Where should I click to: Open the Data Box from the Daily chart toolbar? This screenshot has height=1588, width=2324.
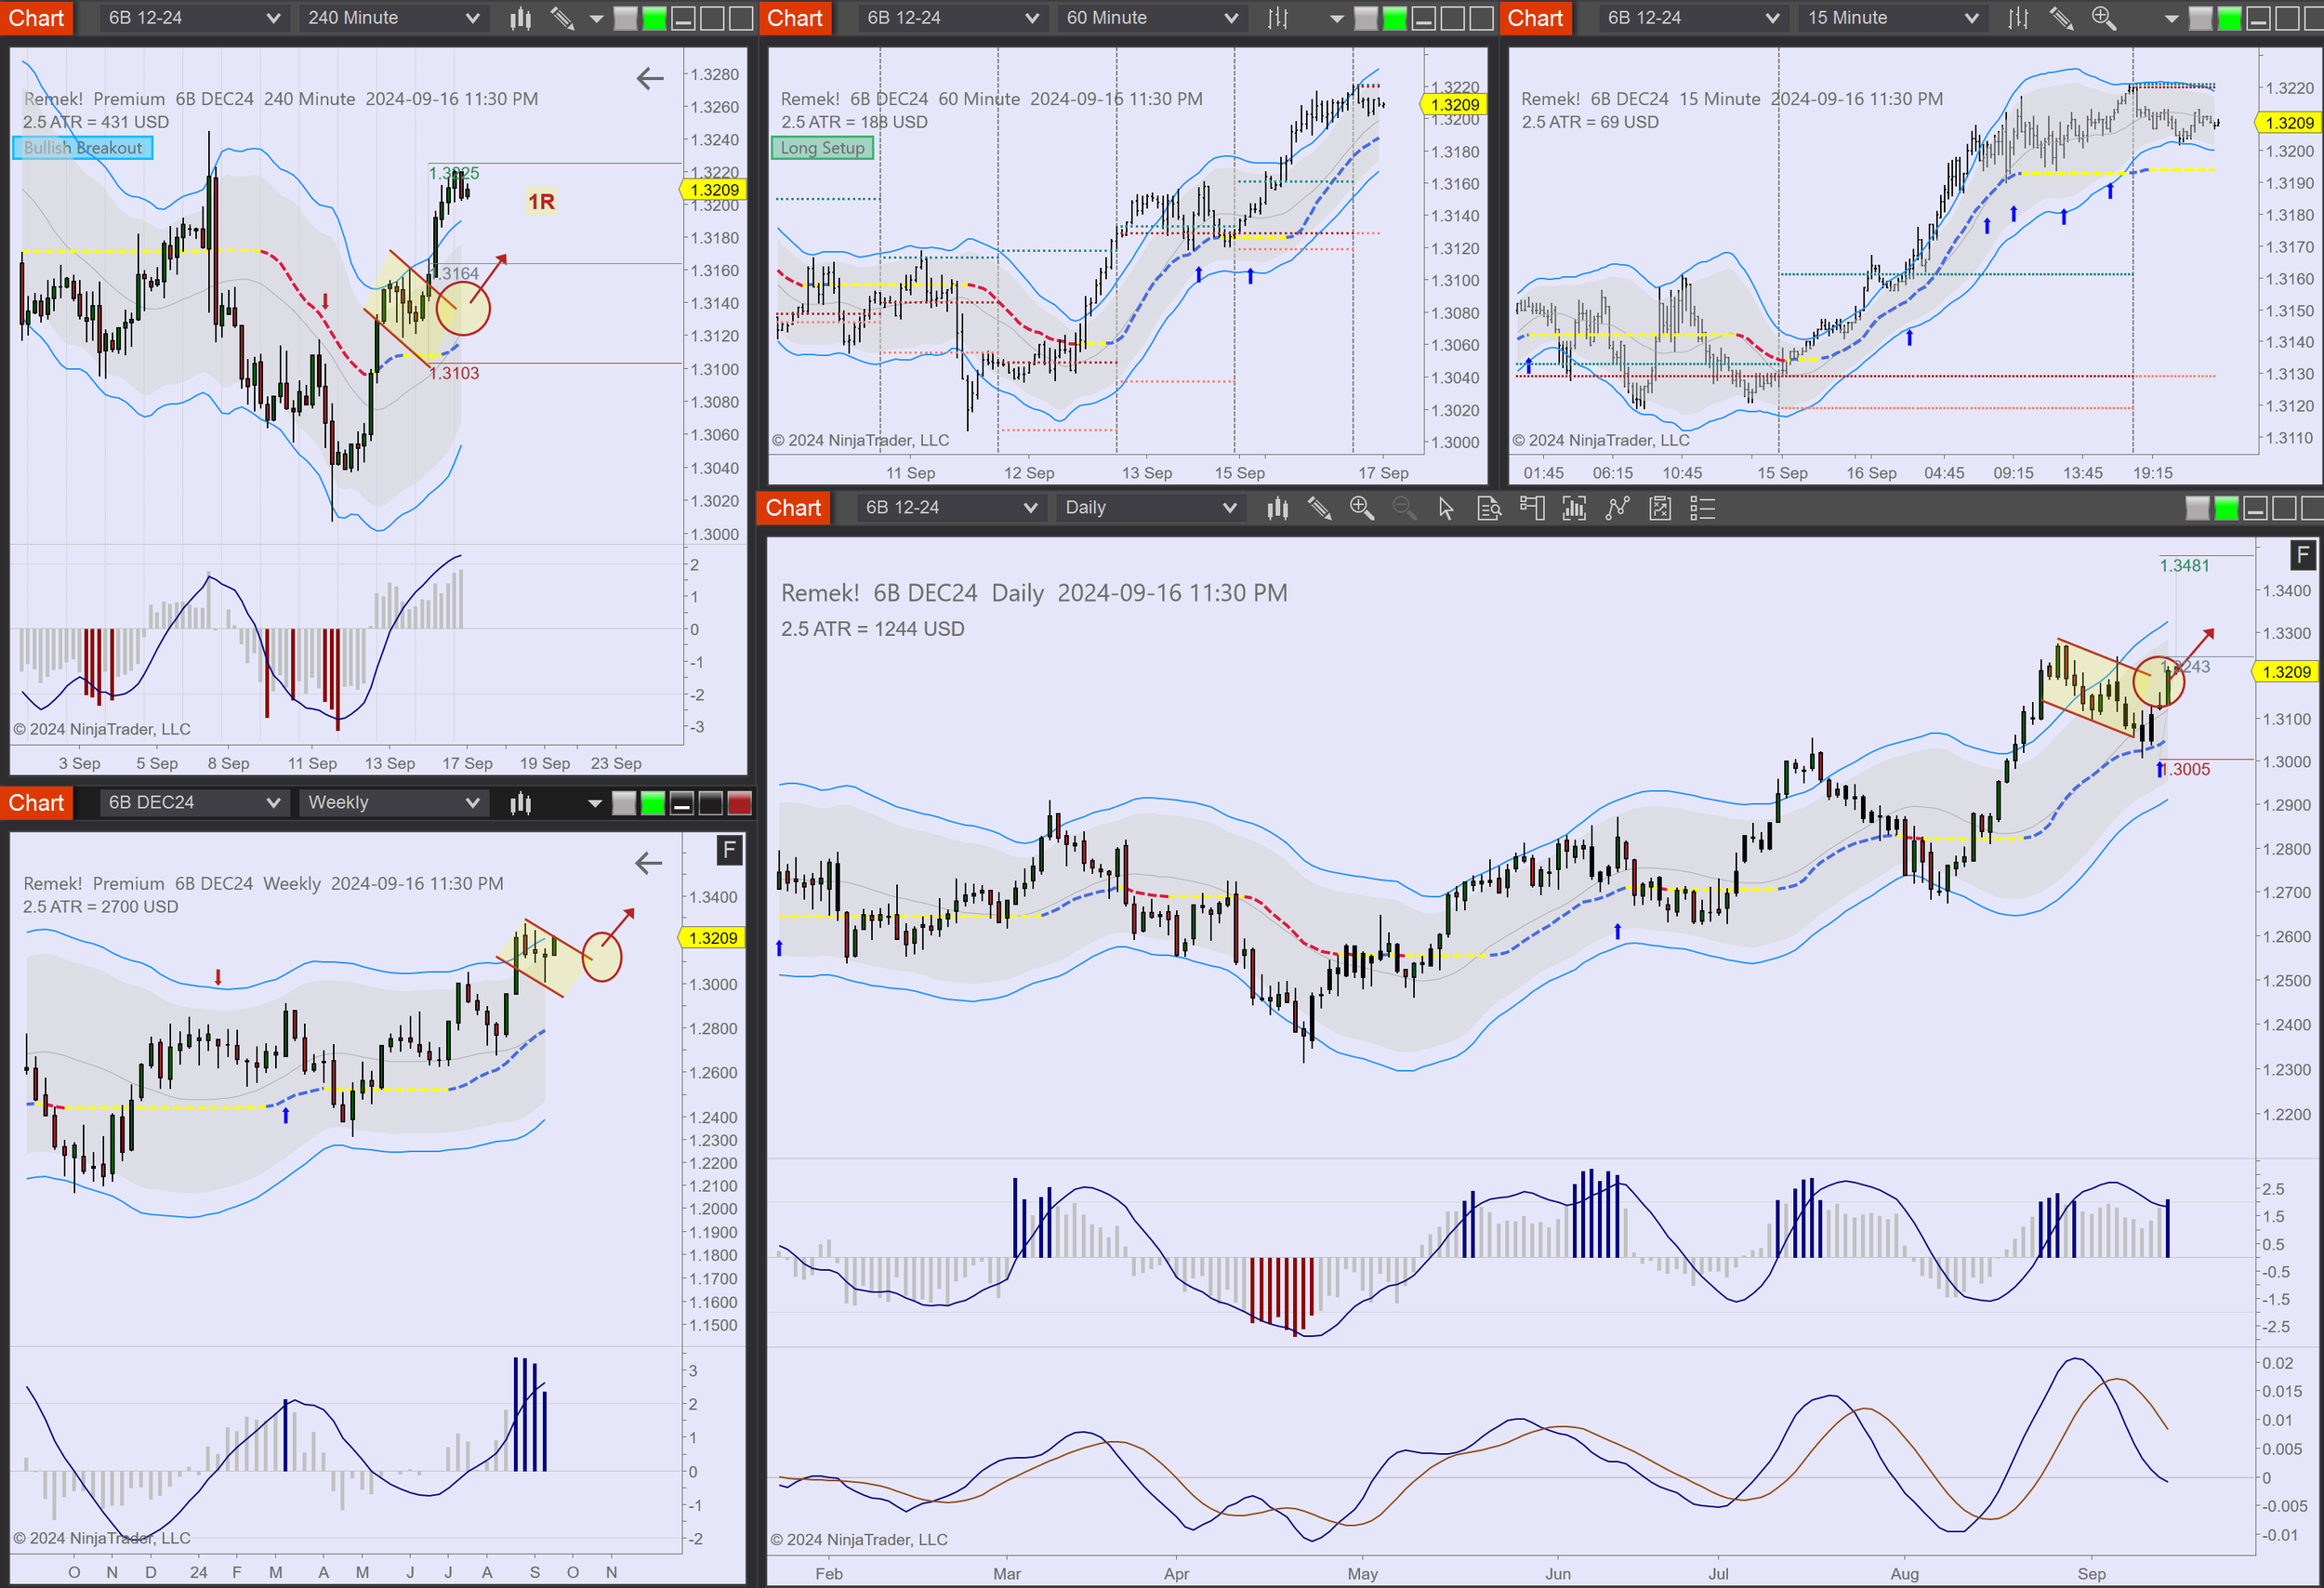(1489, 509)
